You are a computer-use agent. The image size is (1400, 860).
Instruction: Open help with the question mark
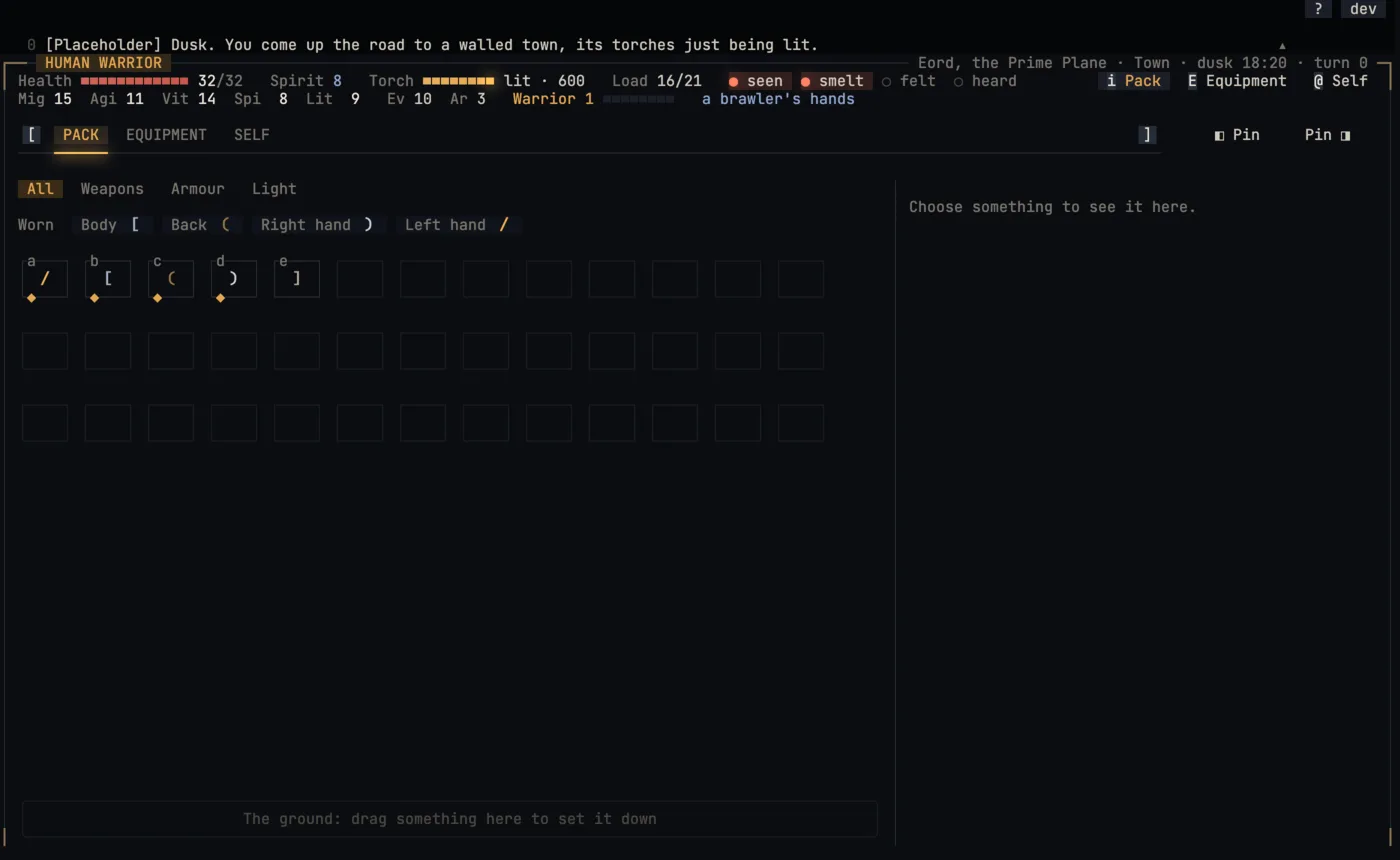(x=1318, y=9)
